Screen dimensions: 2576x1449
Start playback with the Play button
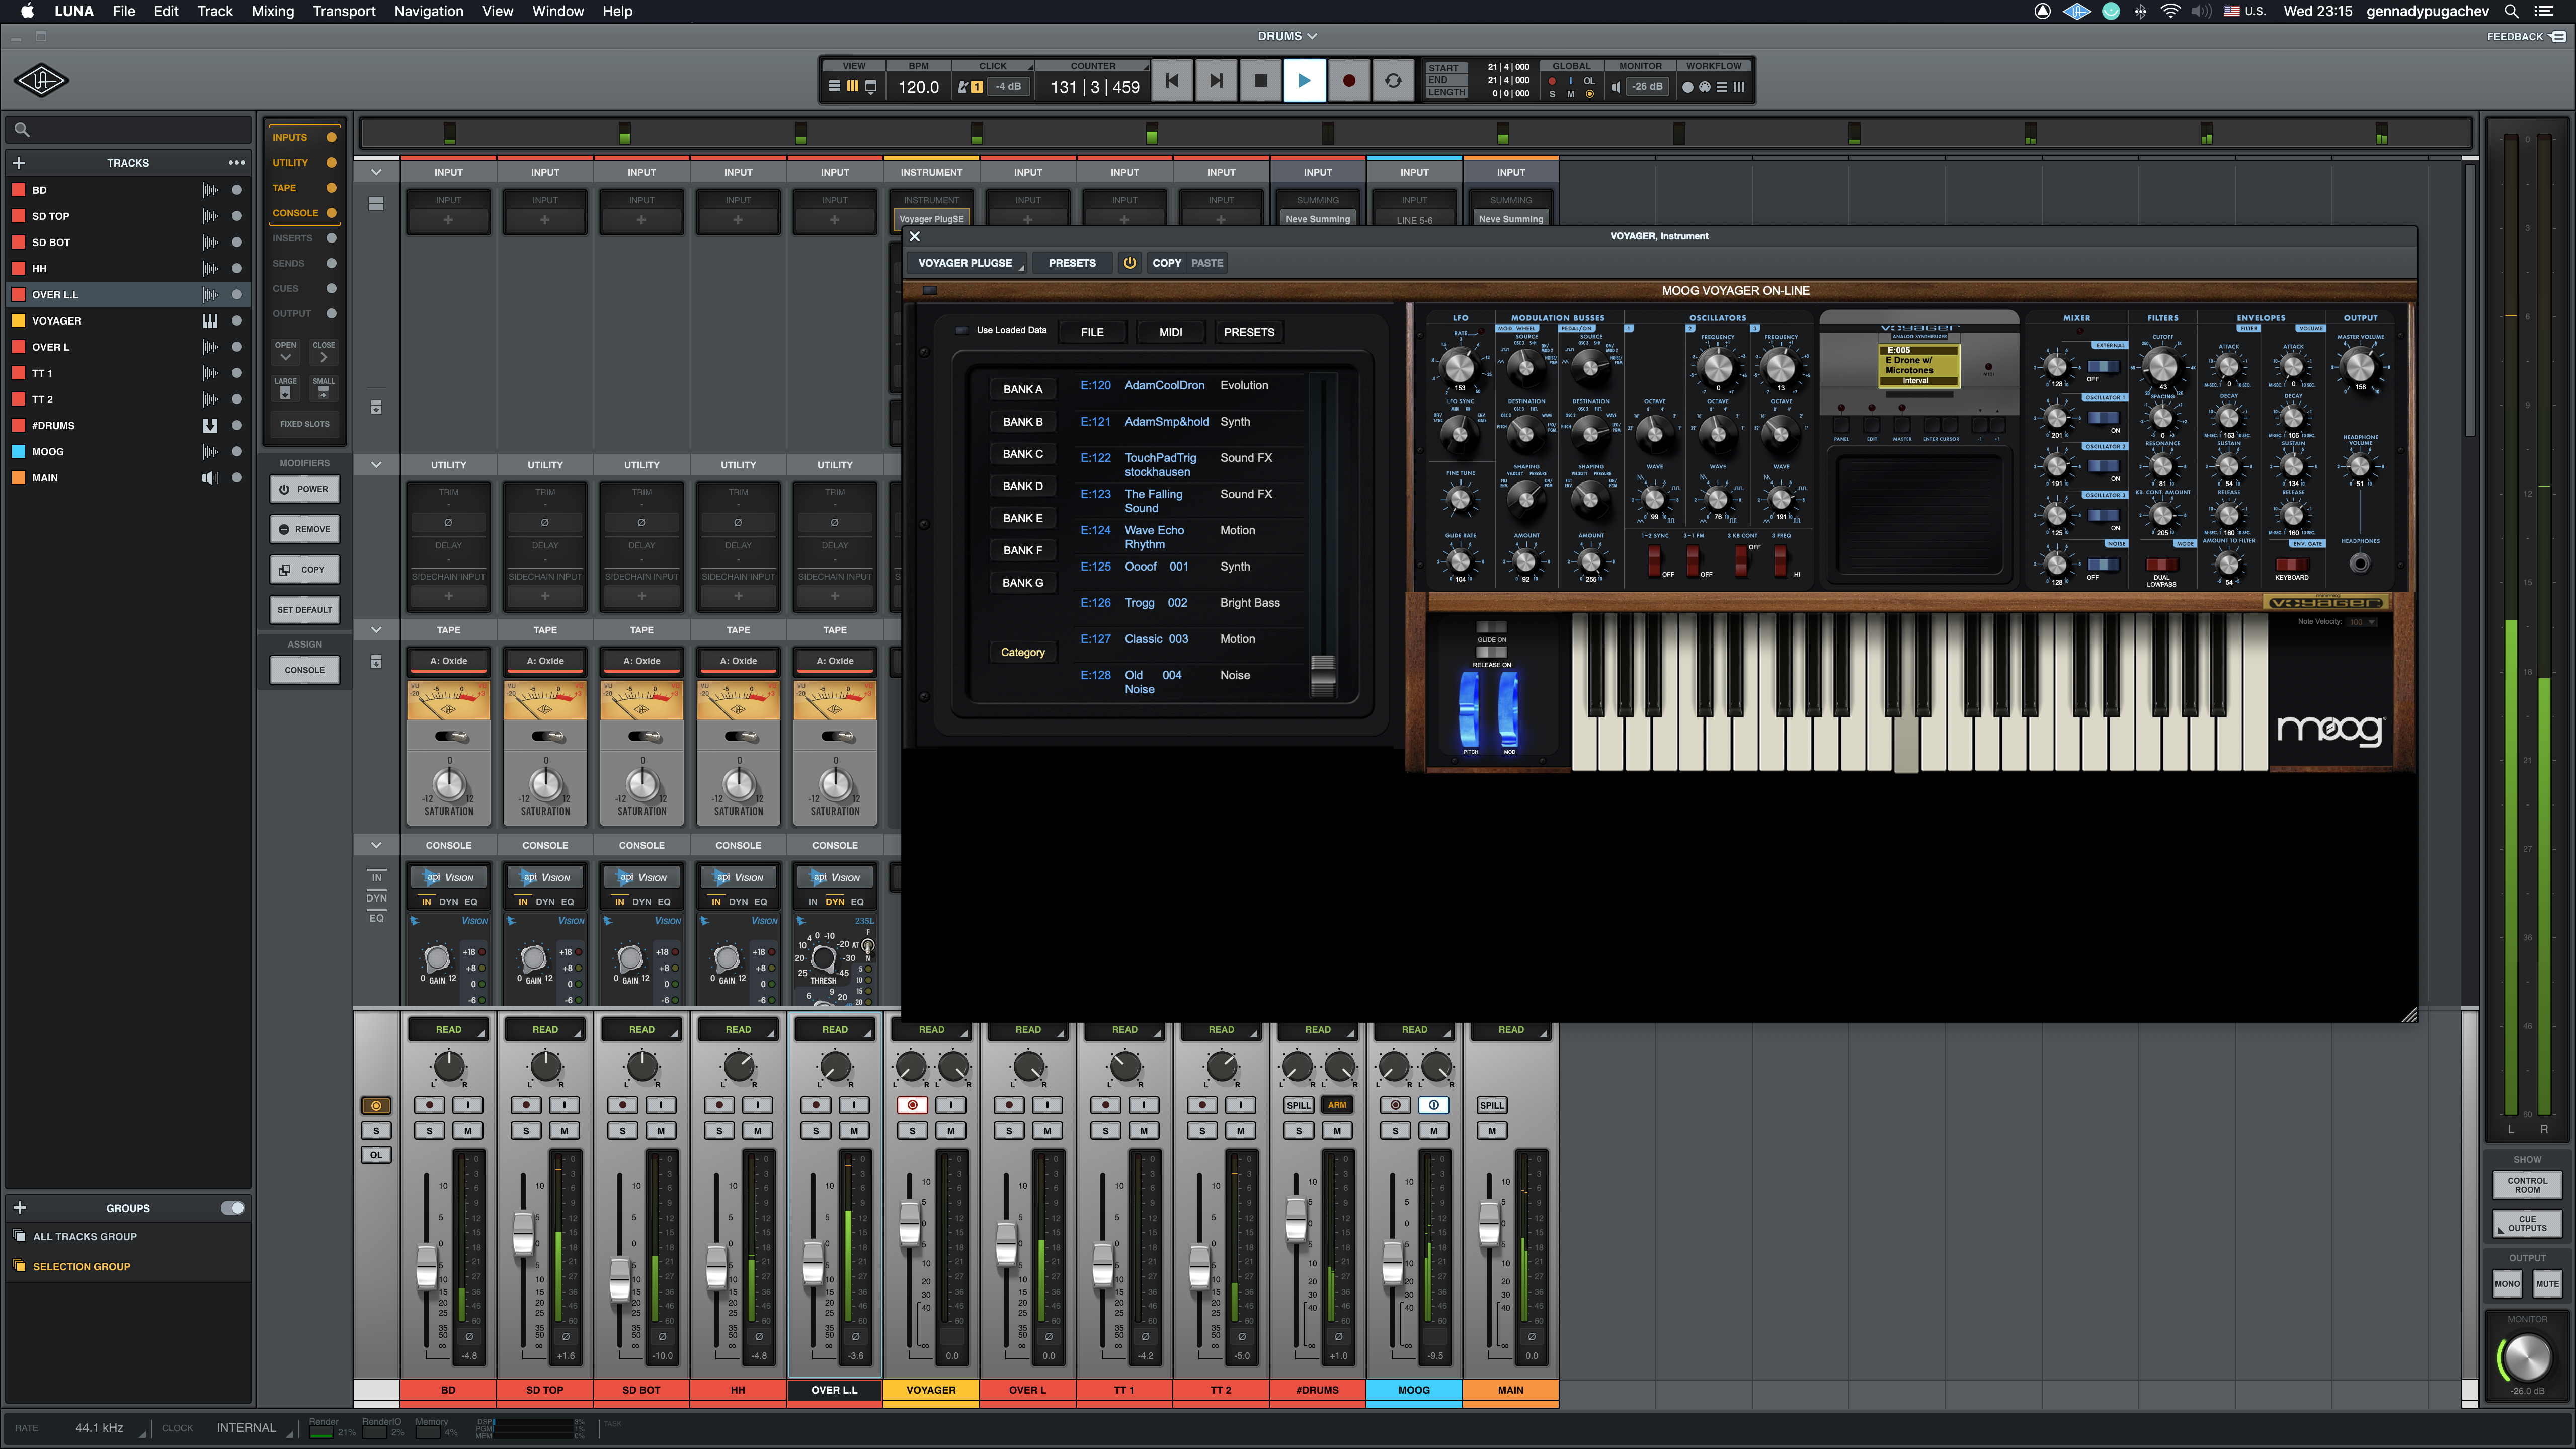tap(1304, 81)
